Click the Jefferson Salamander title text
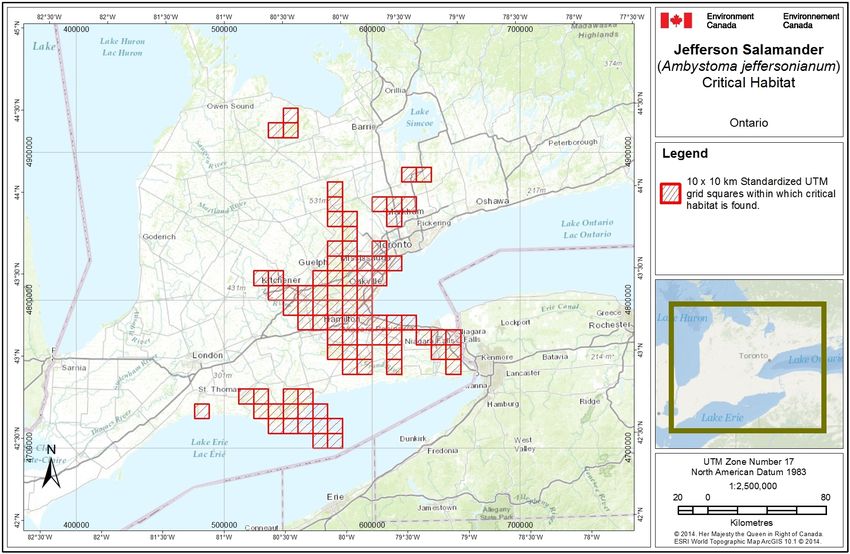The width and height of the screenshot is (850, 554). pyautogui.click(x=749, y=49)
